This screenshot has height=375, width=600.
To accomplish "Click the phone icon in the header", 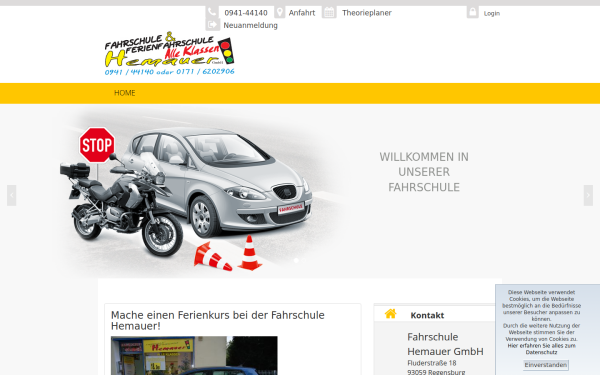I will coord(212,12).
